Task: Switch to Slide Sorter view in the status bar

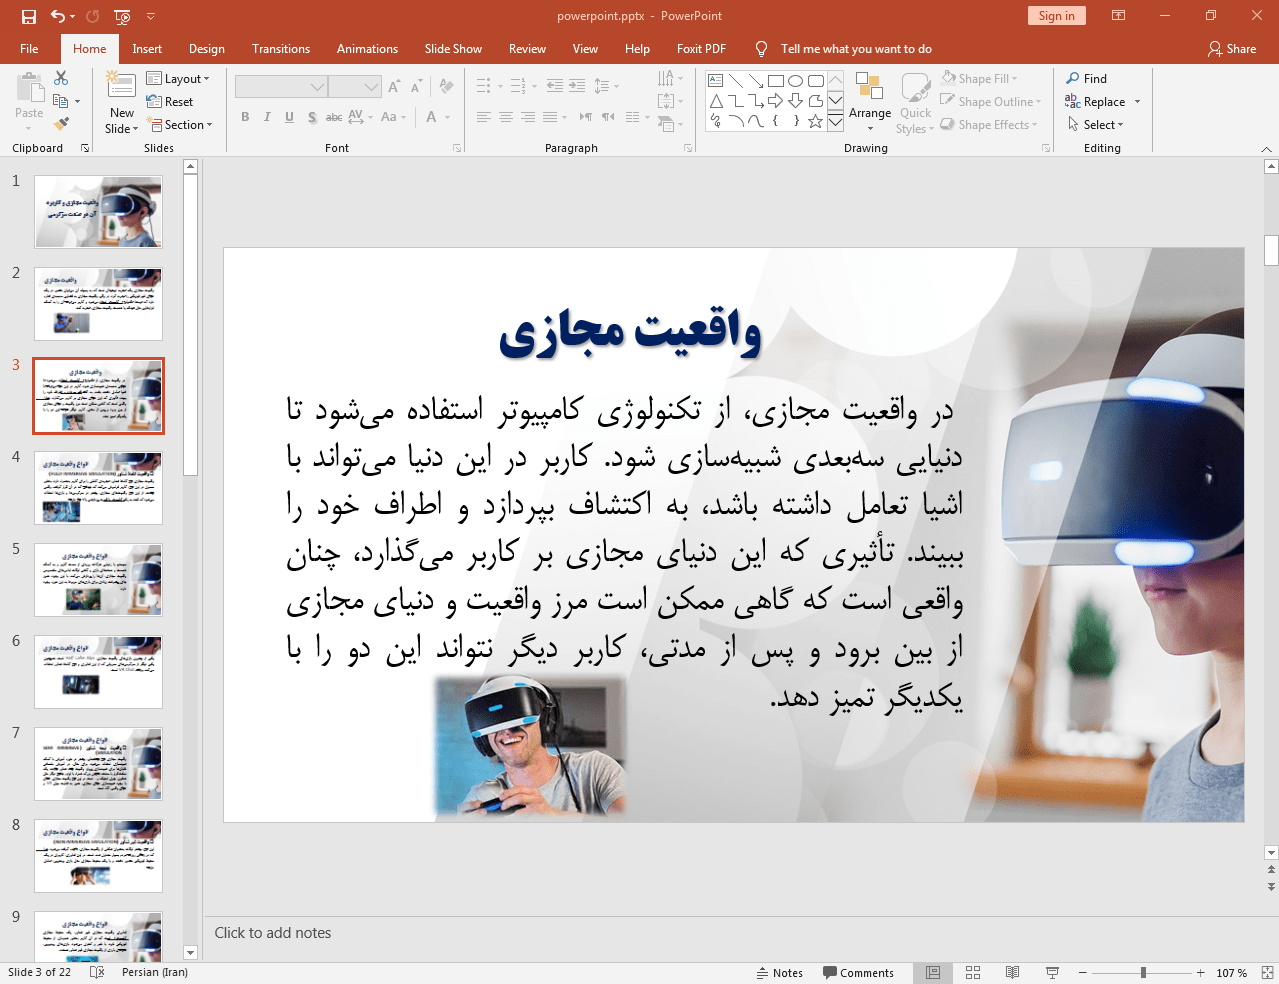Action: pyautogui.click(x=973, y=973)
